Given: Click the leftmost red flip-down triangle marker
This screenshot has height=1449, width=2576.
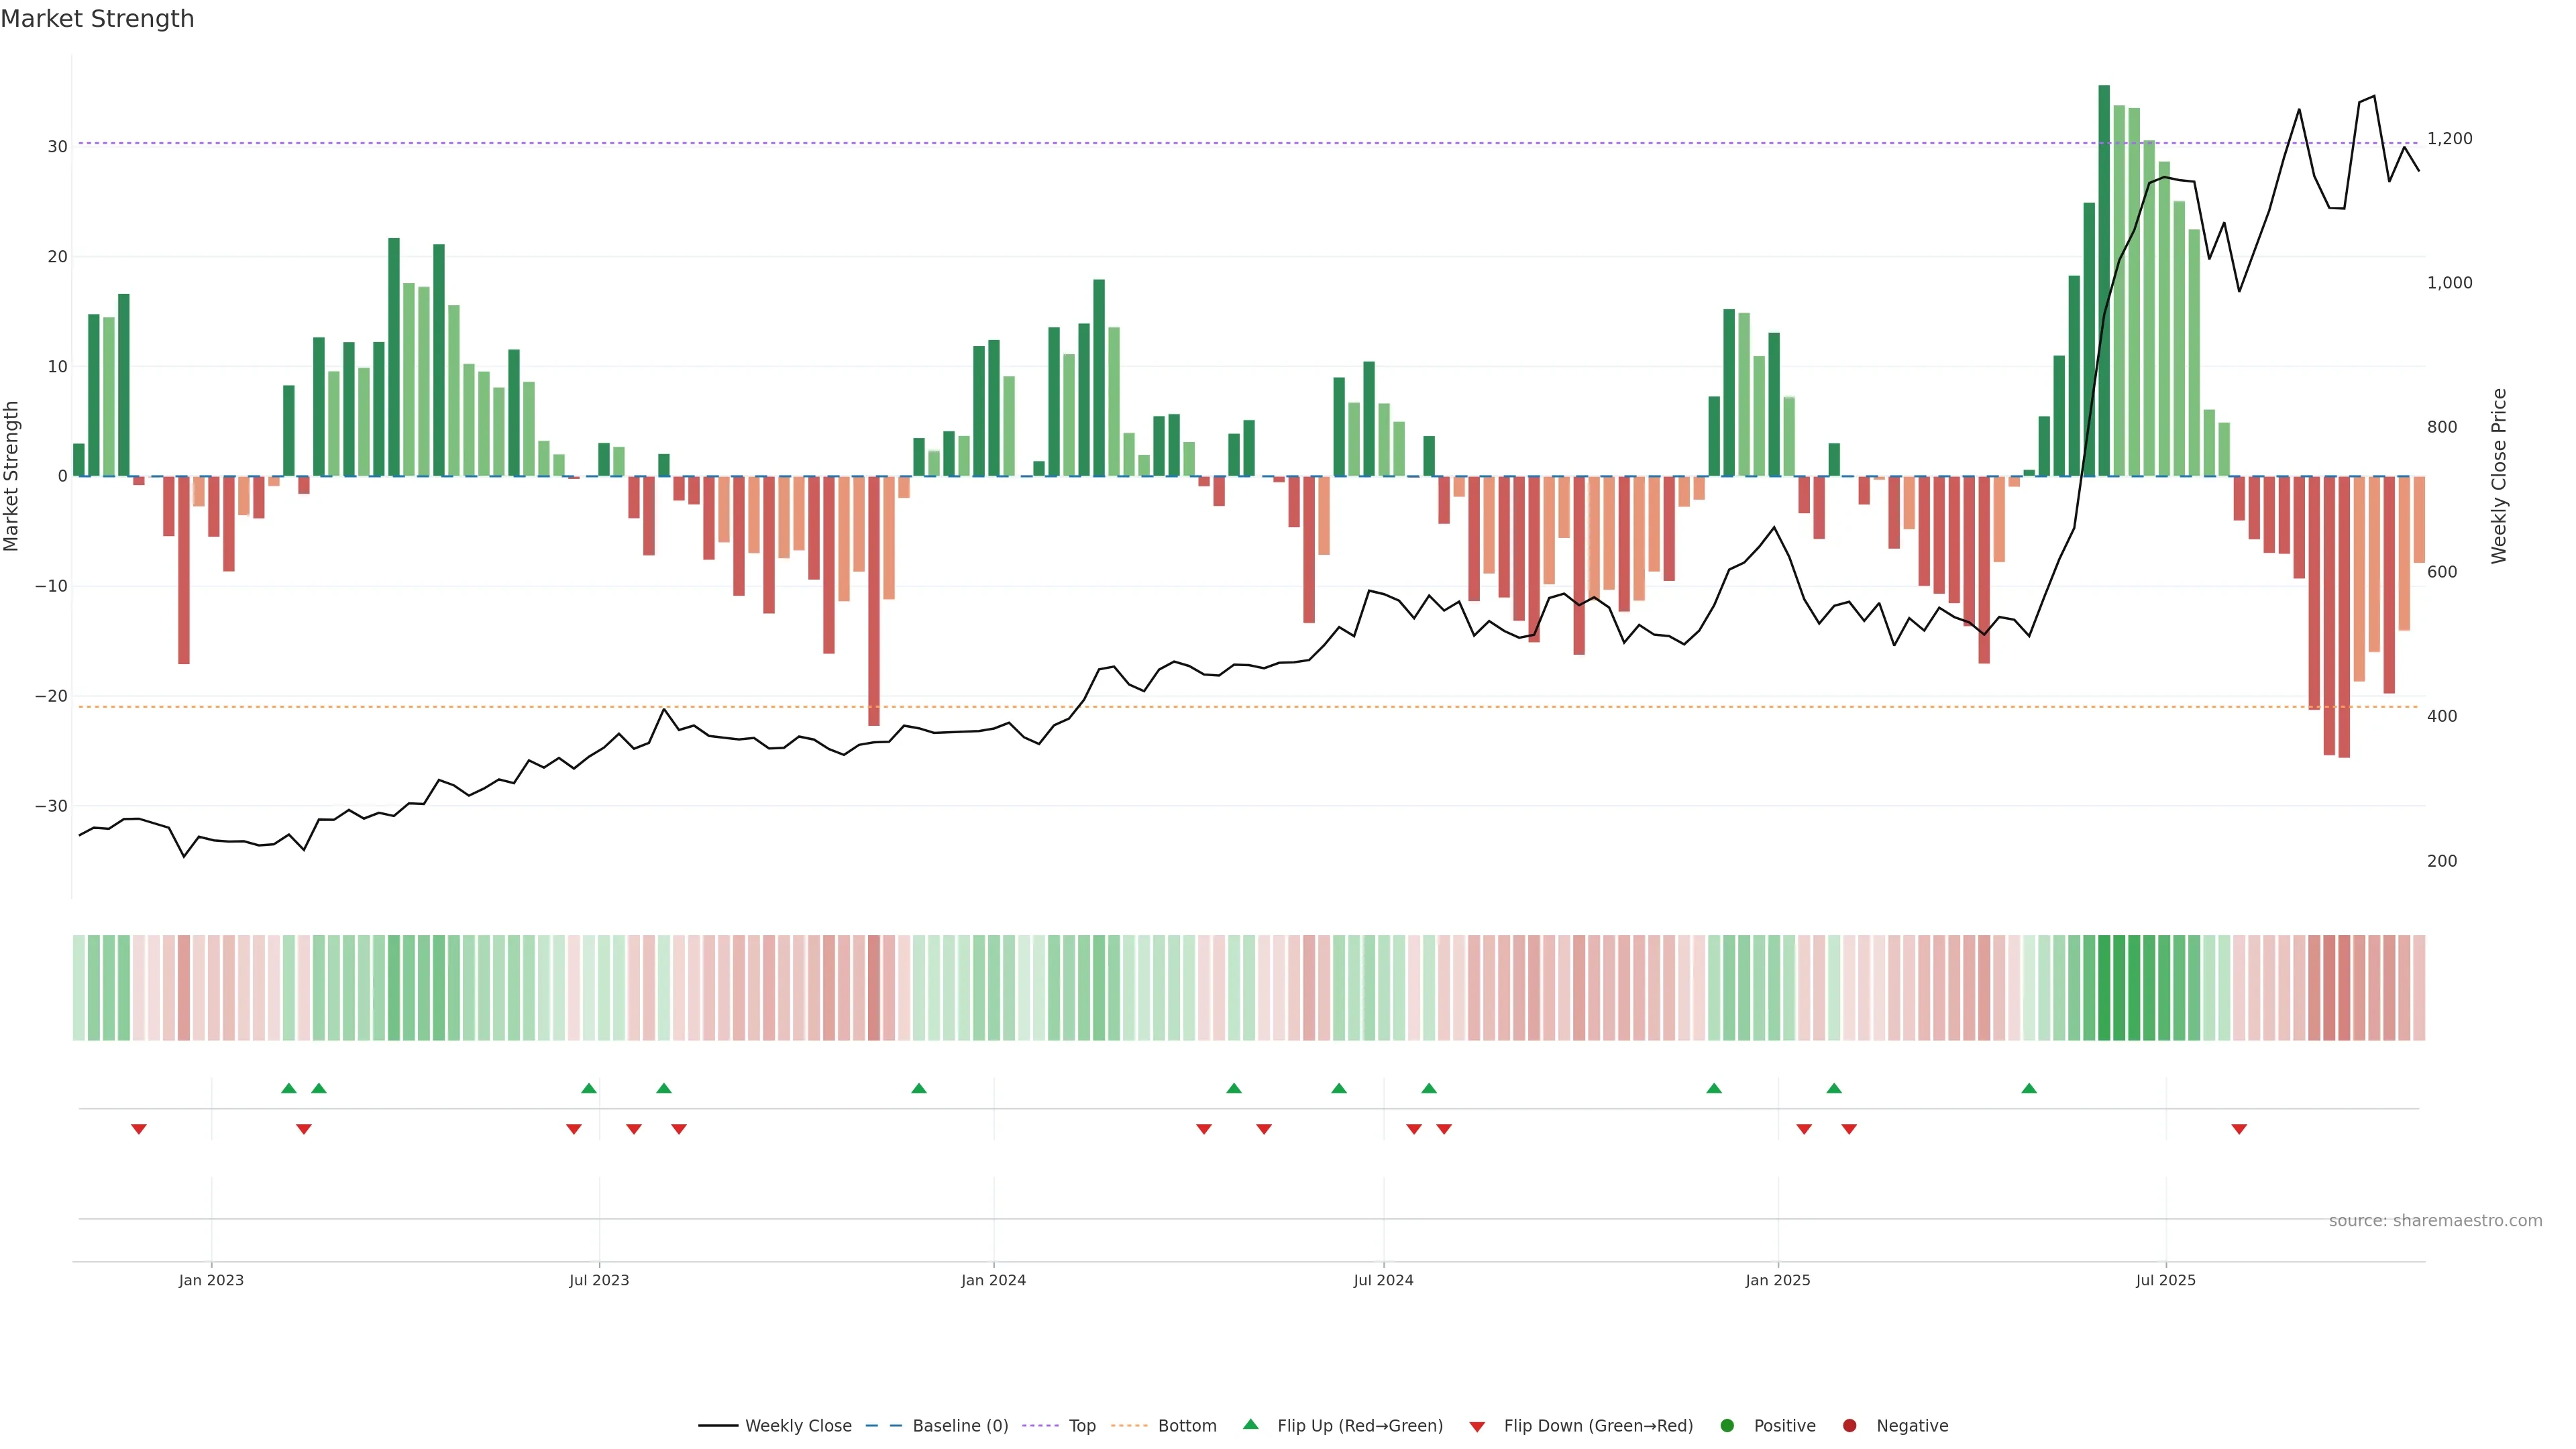Looking at the screenshot, I should [139, 1129].
